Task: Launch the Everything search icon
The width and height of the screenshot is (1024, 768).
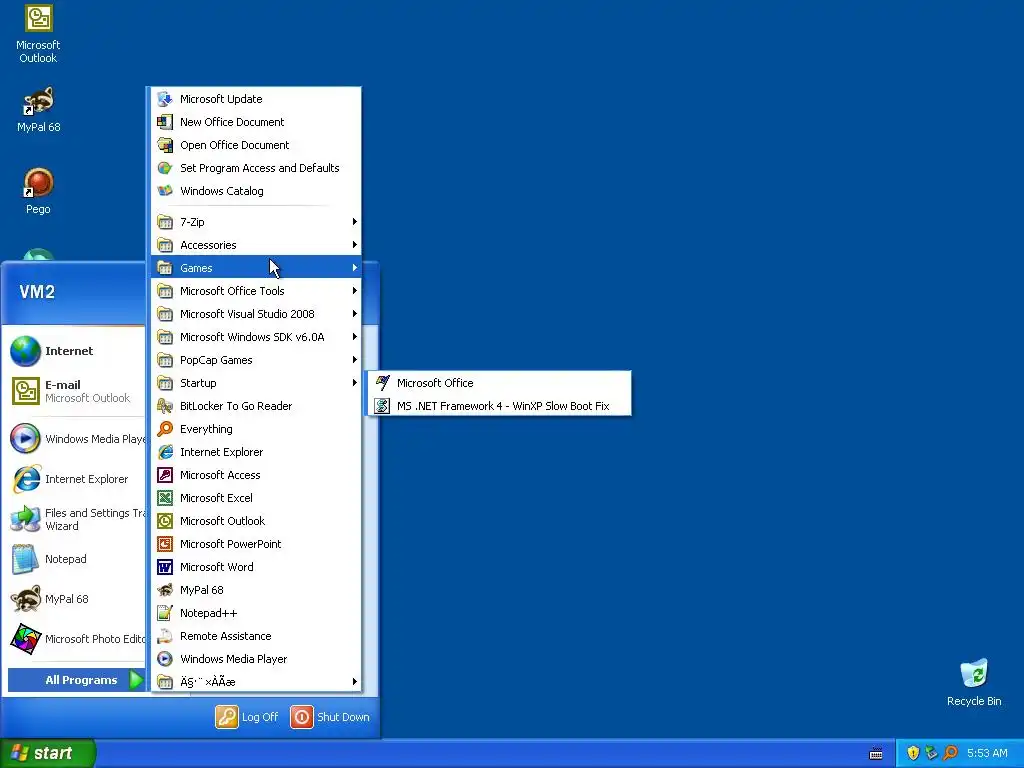Action: (165, 428)
